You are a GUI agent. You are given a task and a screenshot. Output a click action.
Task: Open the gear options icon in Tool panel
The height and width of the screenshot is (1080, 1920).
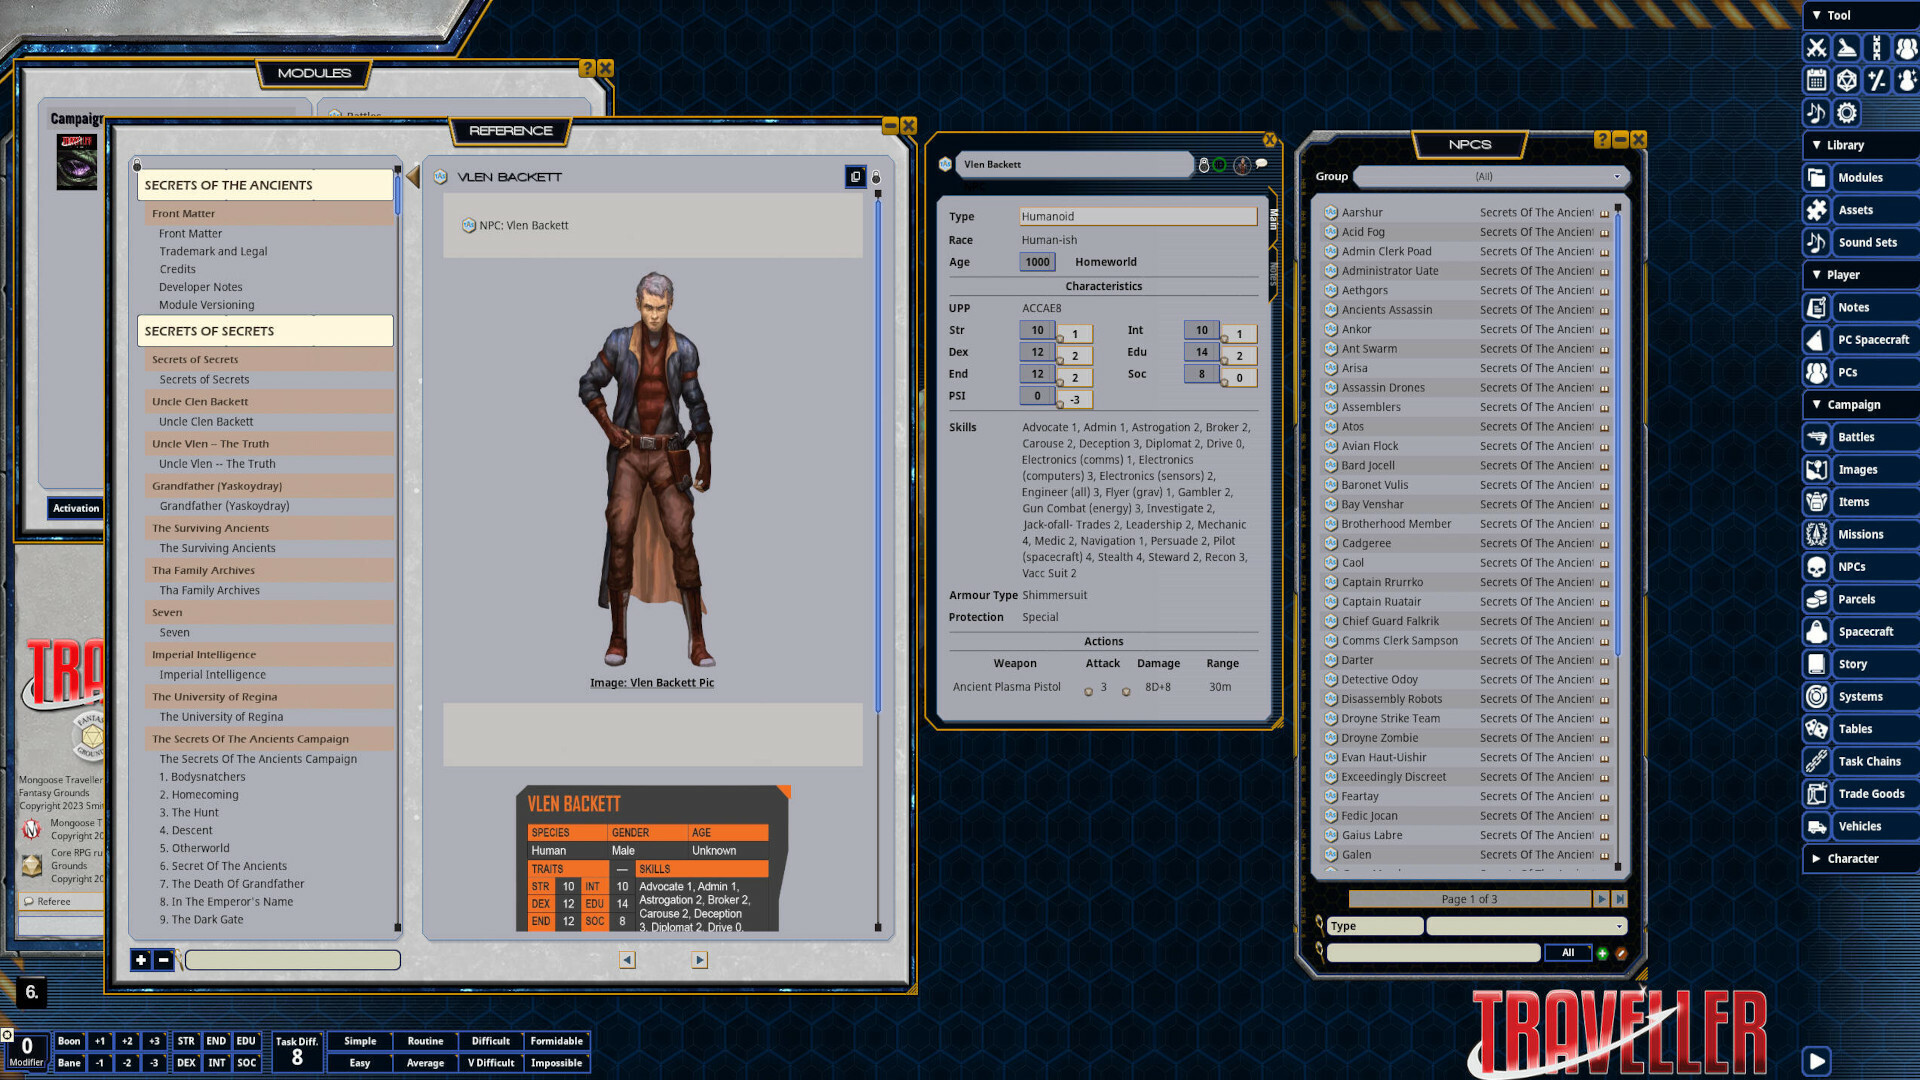(1846, 113)
